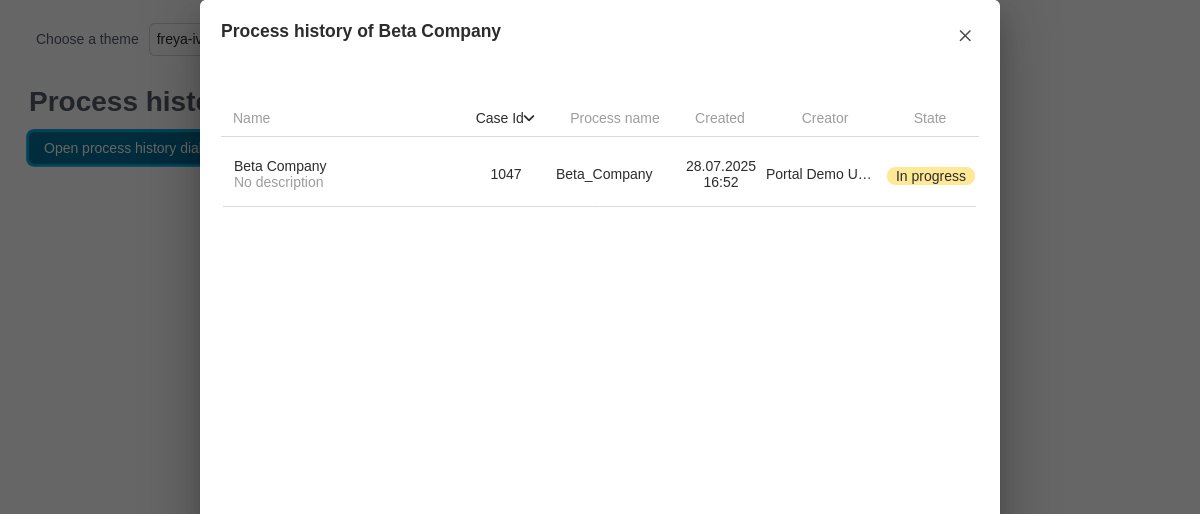The height and width of the screenshot is (514, 1200).
Task: Sort by State column header
Action: [x=929, y=118]
